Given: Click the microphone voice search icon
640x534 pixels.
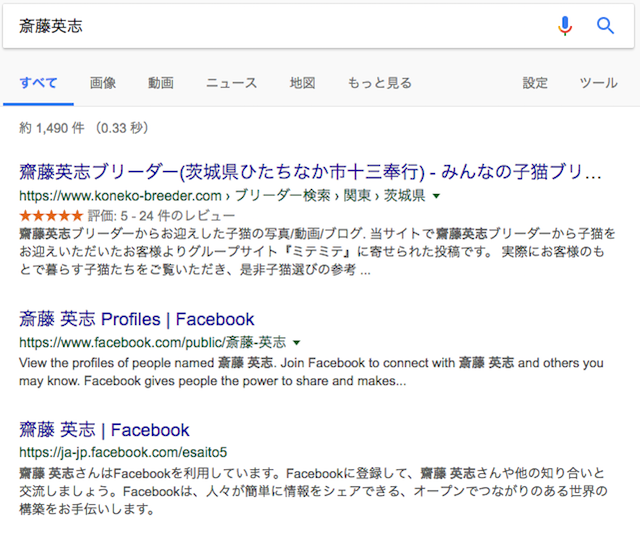Looking at the screenshot, I should tap(565, 26).
